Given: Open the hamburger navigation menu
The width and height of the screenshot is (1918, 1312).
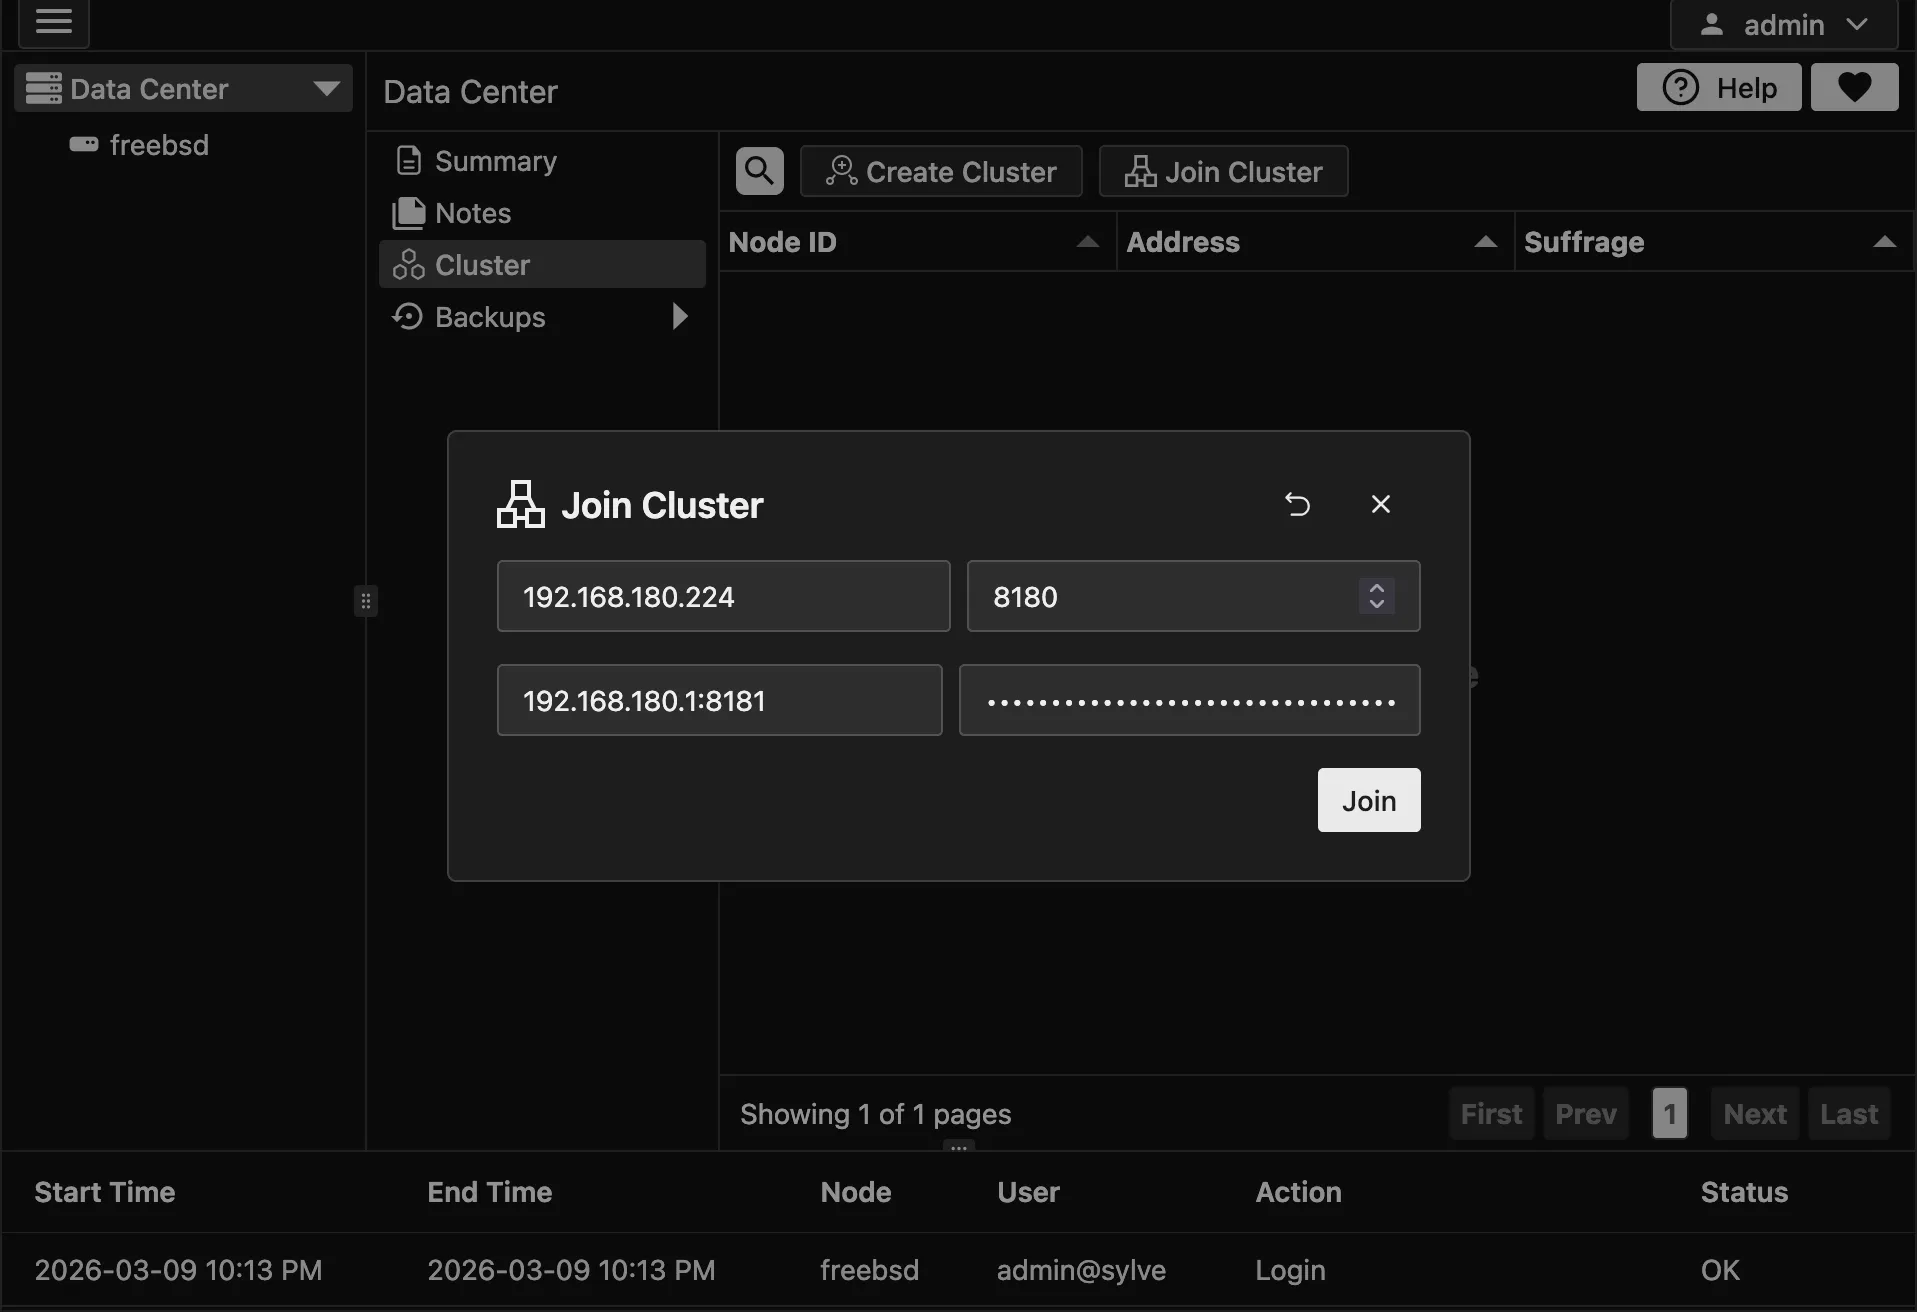Looking at the screenshot, I should click(x=54, y=23).
